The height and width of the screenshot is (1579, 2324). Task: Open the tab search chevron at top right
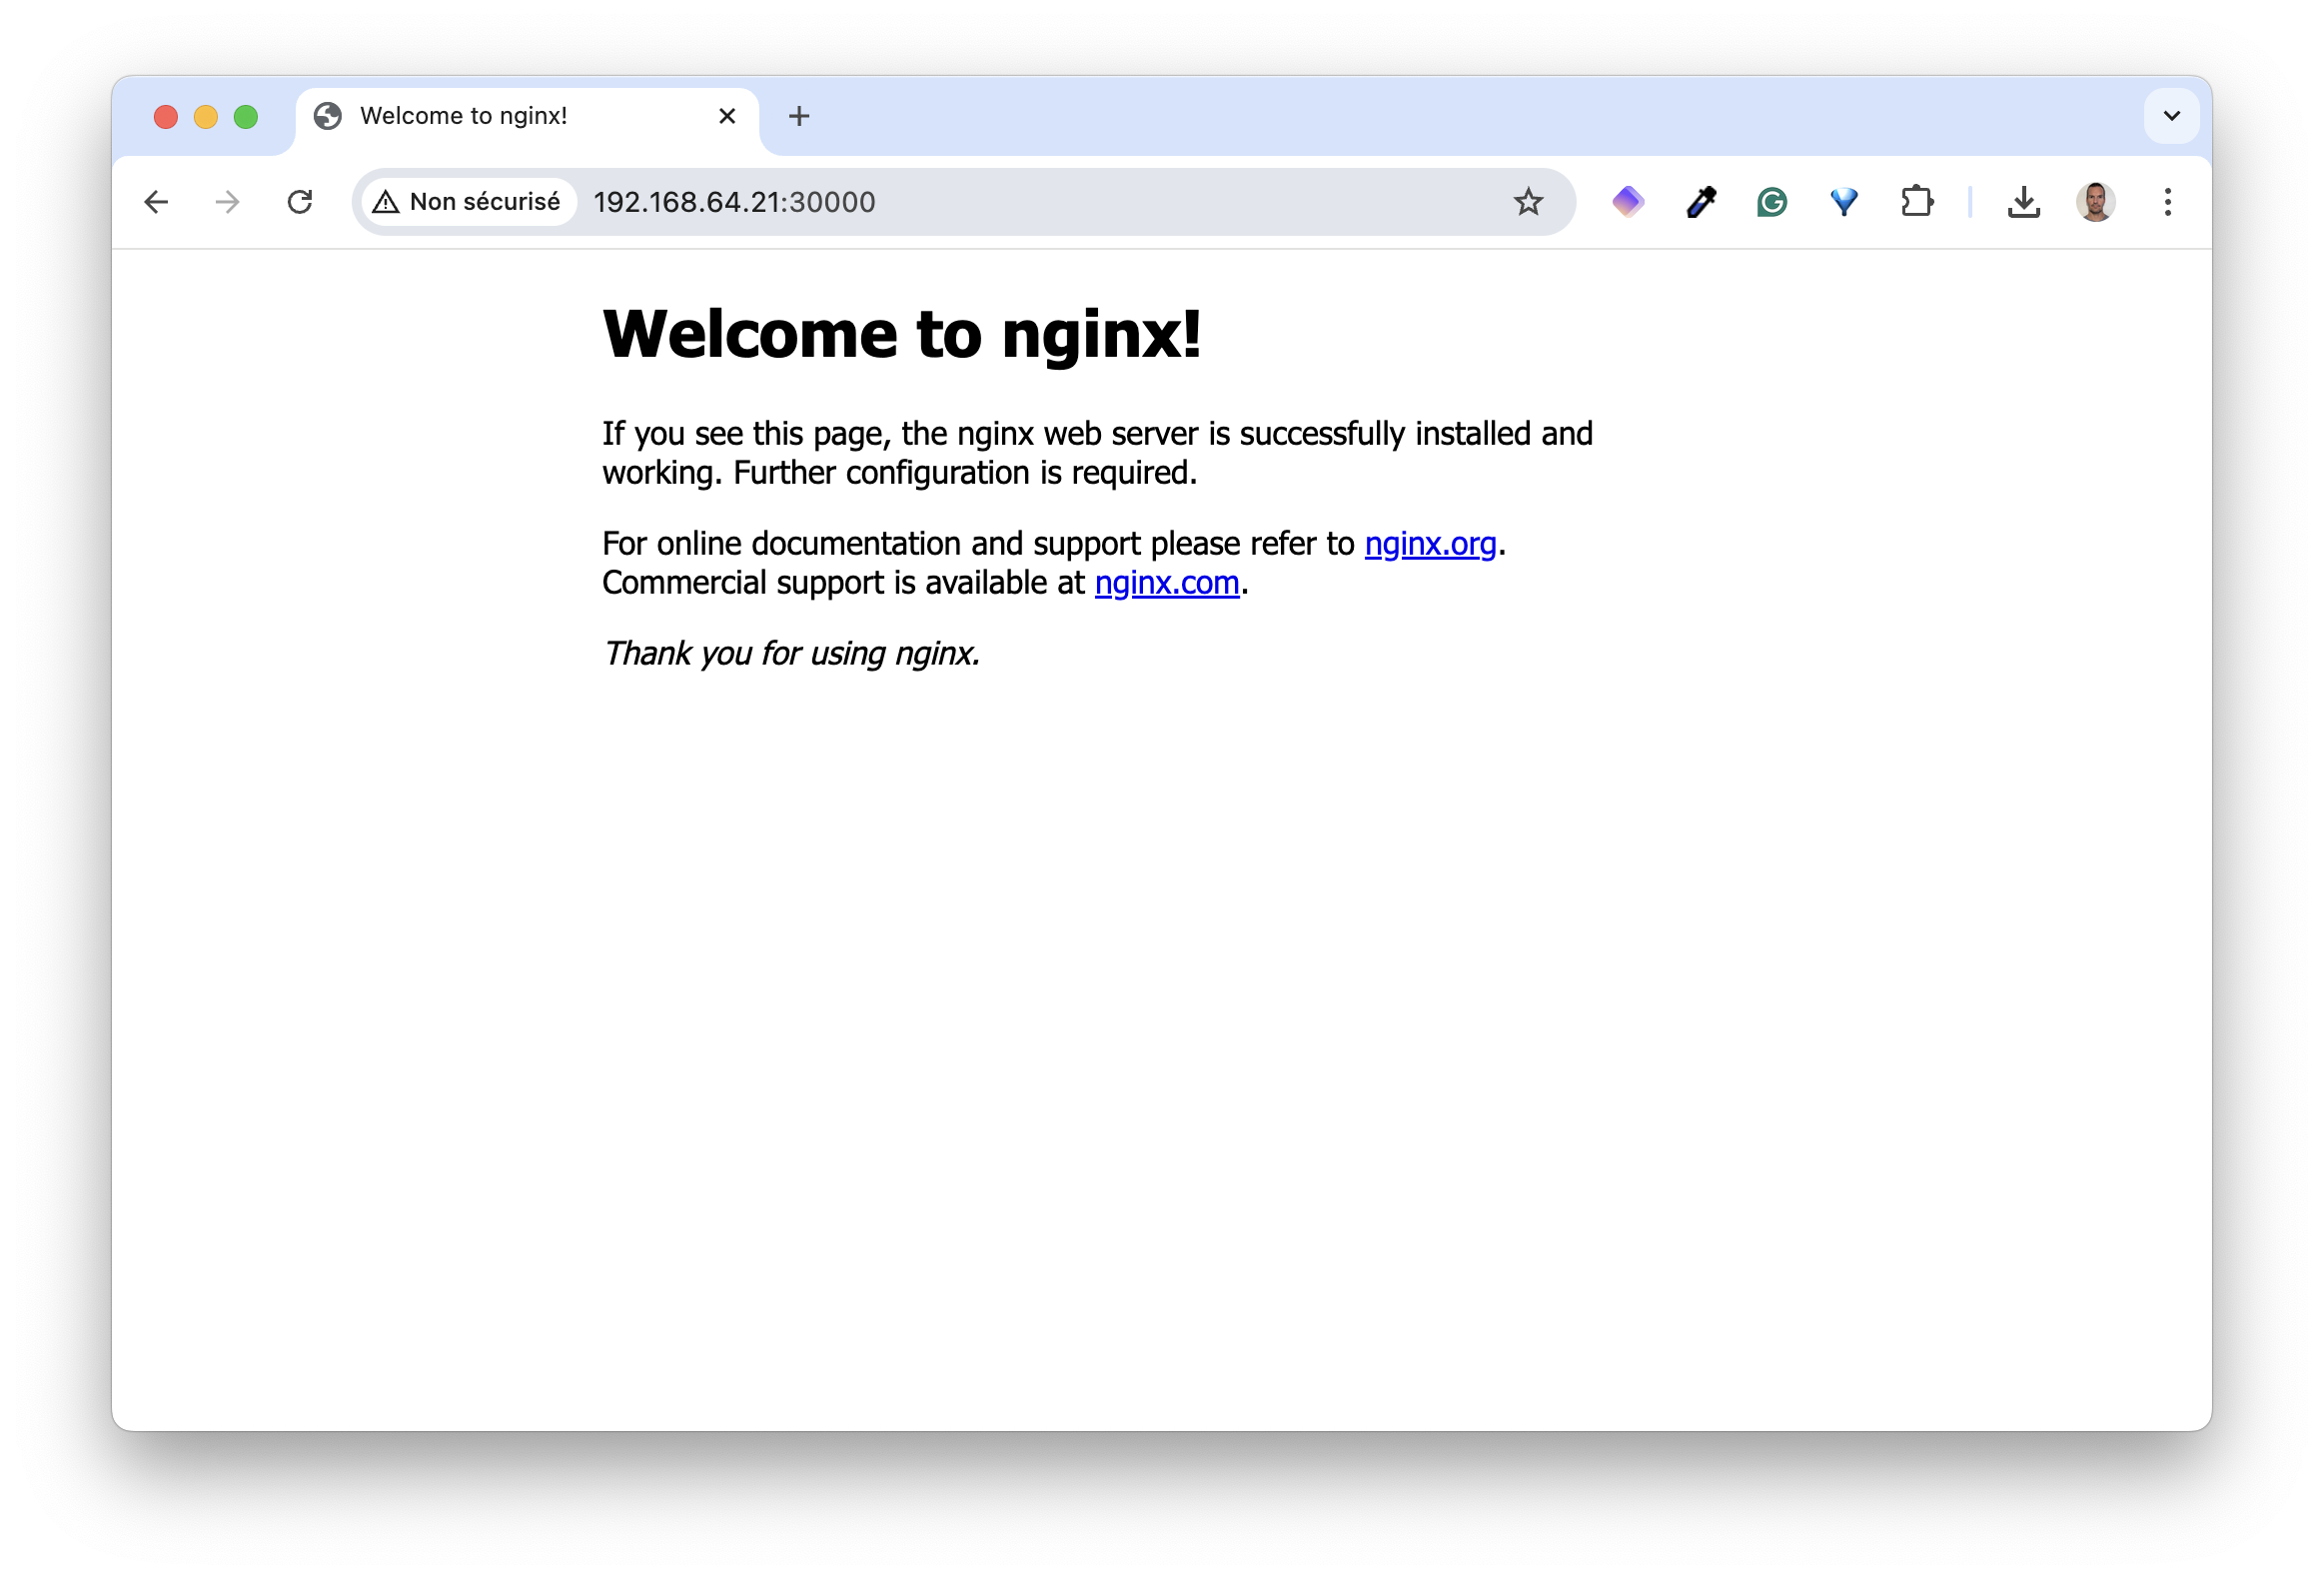pos(2171,116)
